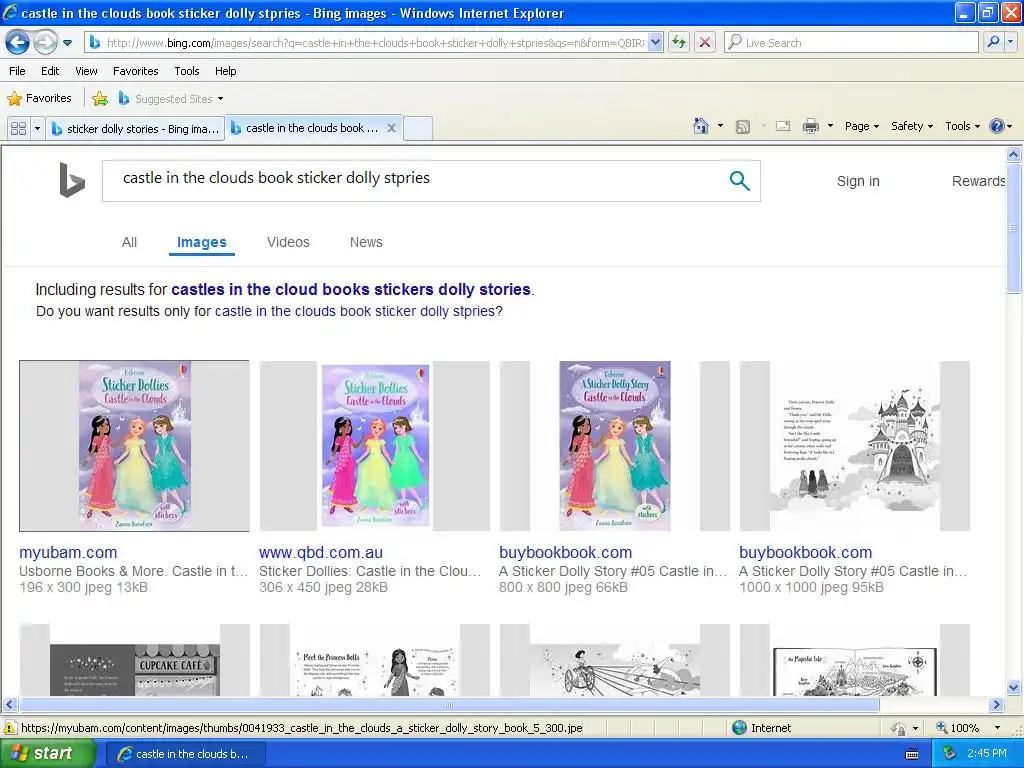
Task: Click the corrected query suggestion link
Action: 351,289
